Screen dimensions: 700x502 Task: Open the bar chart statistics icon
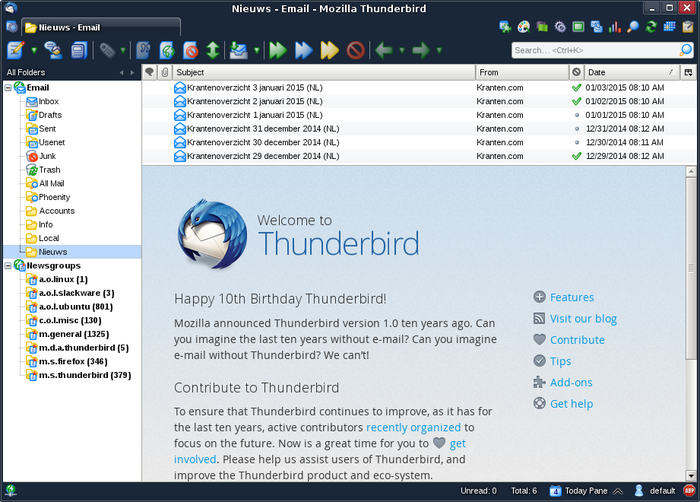tap(615, 27)
